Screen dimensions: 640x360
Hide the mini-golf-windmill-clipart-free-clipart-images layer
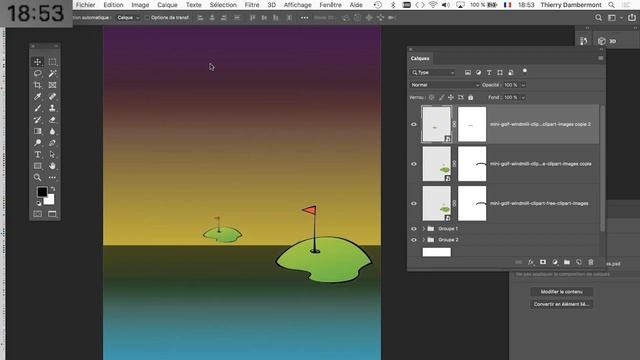[x=414, y=203]
